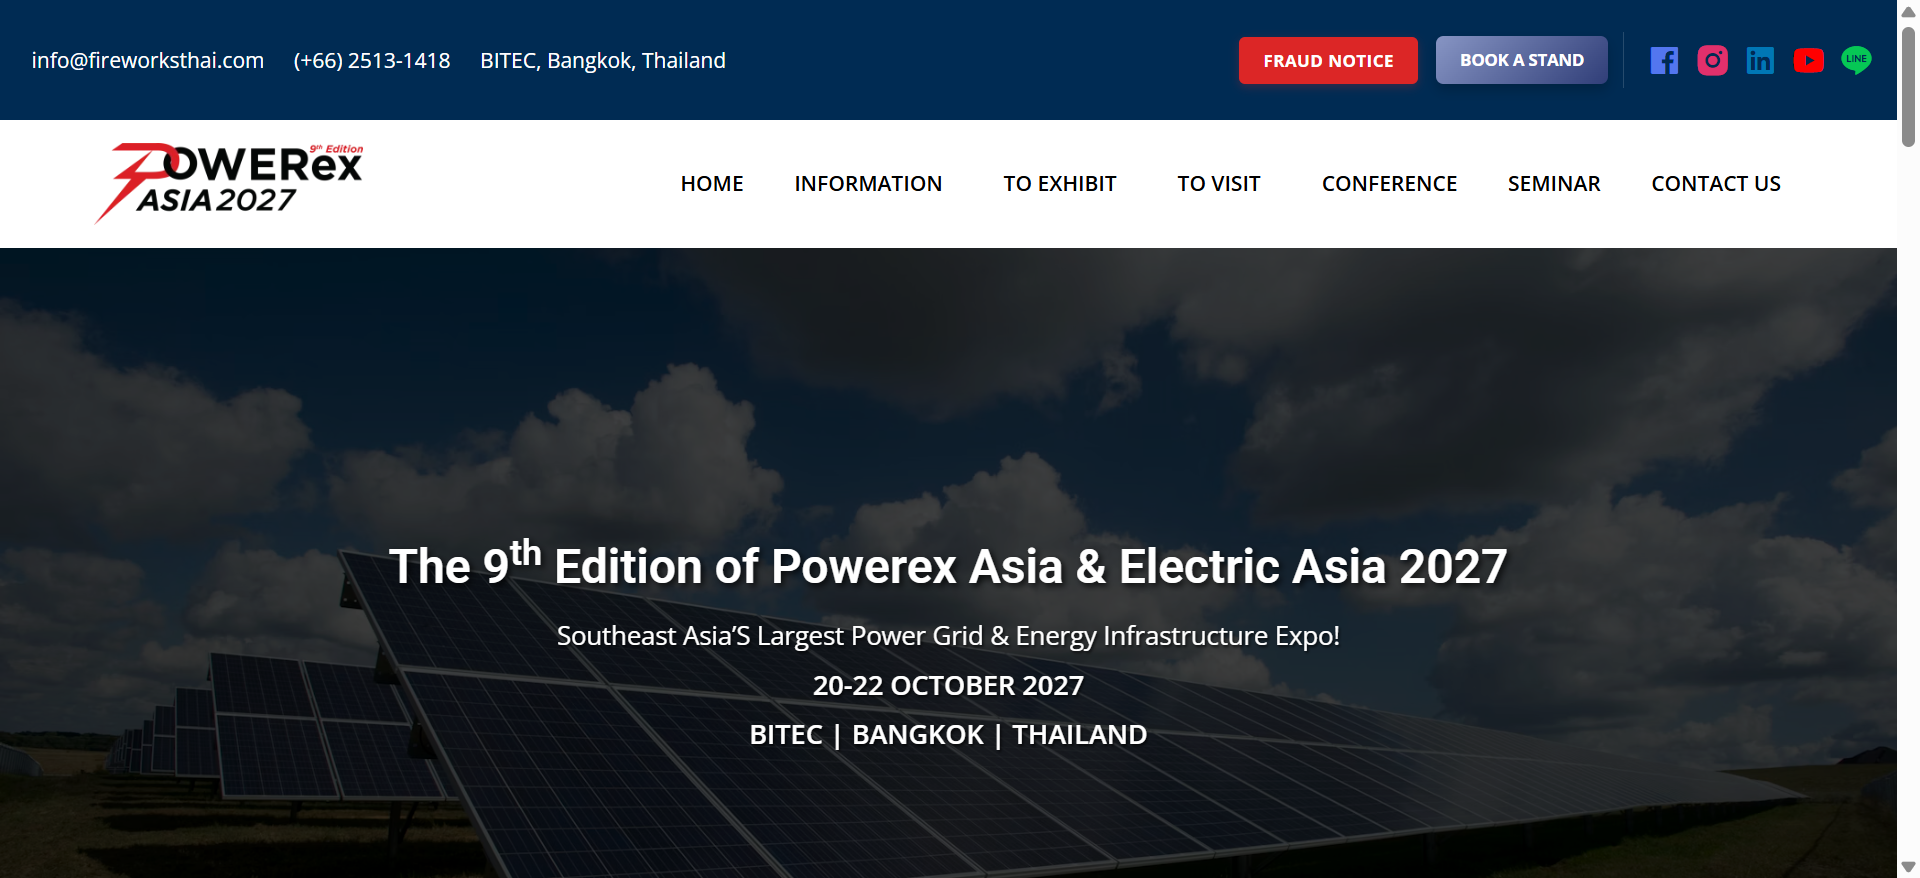Click the BITEC, Bangkok, Thailand address text

pyautogui.click(x=603, y=61)
